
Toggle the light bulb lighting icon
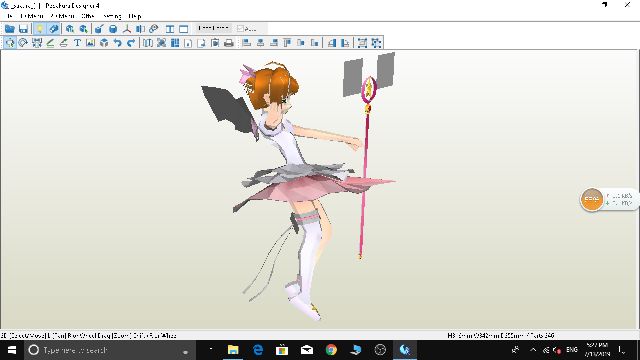[x=40, y=29]
